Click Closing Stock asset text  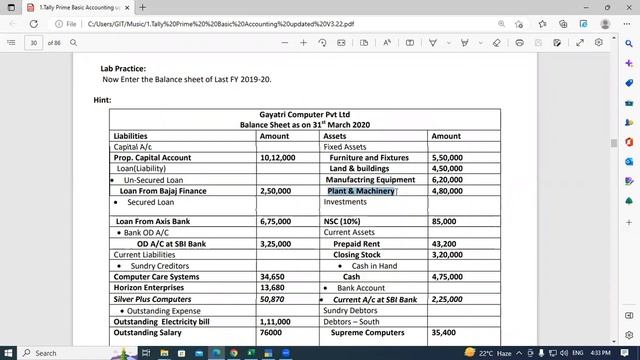coord(357,255)
